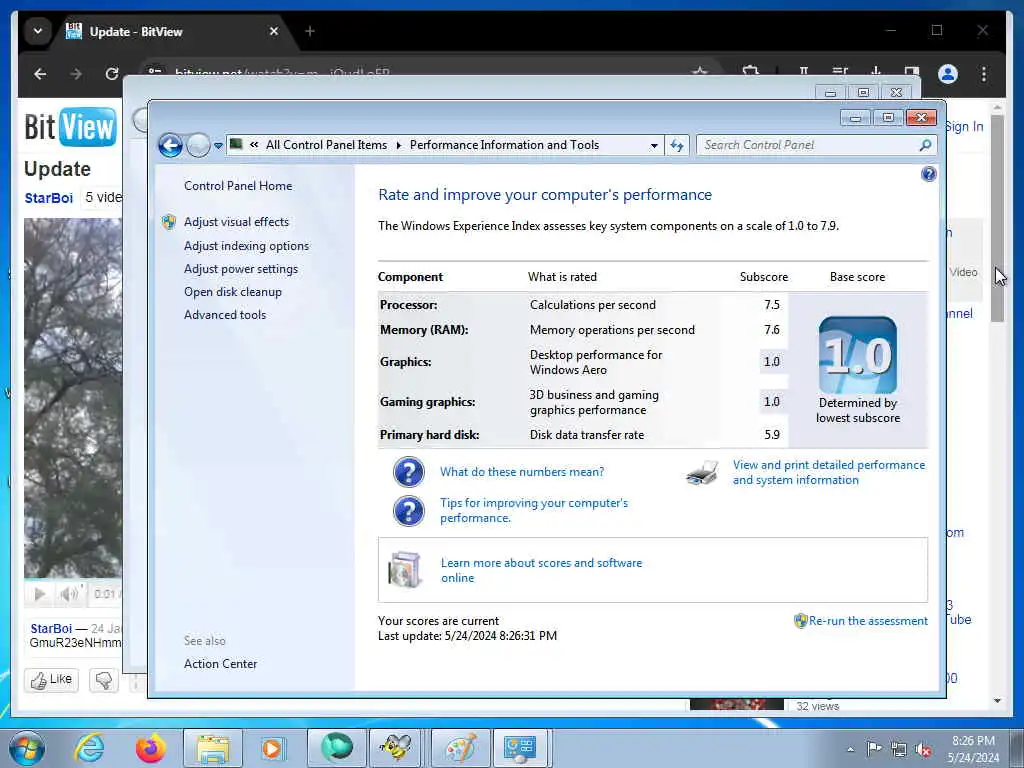Click the refresh button beside address bar
1024x768 pixels.
click(x=677, y=146)
